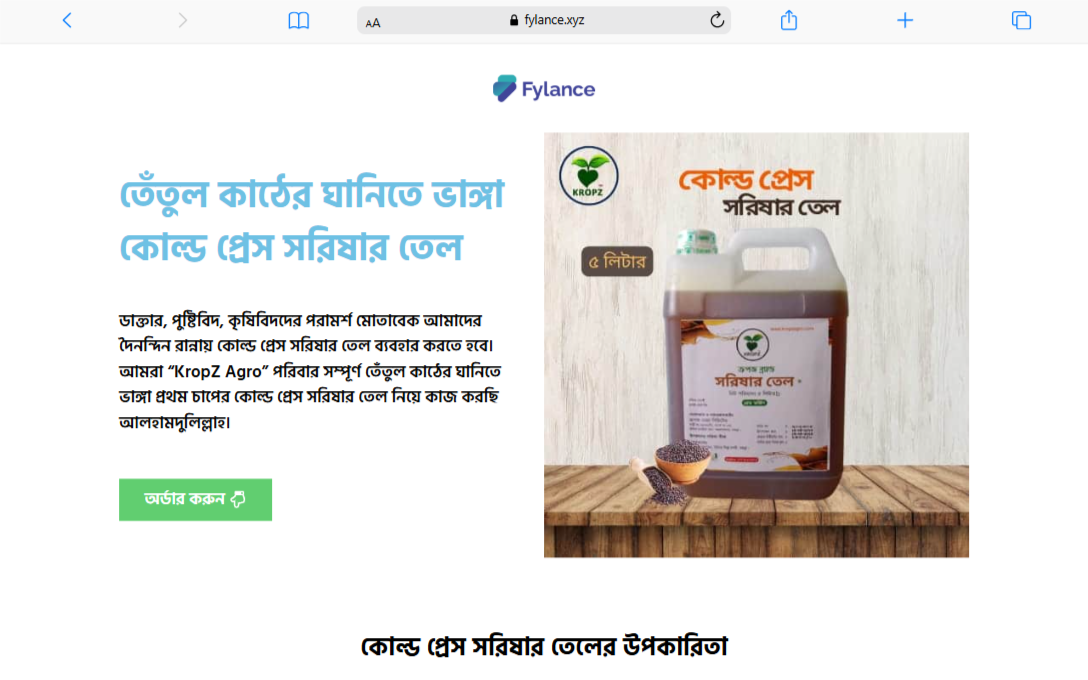
Task: Click the forward navigation arrow
Action: click(182, 20)
